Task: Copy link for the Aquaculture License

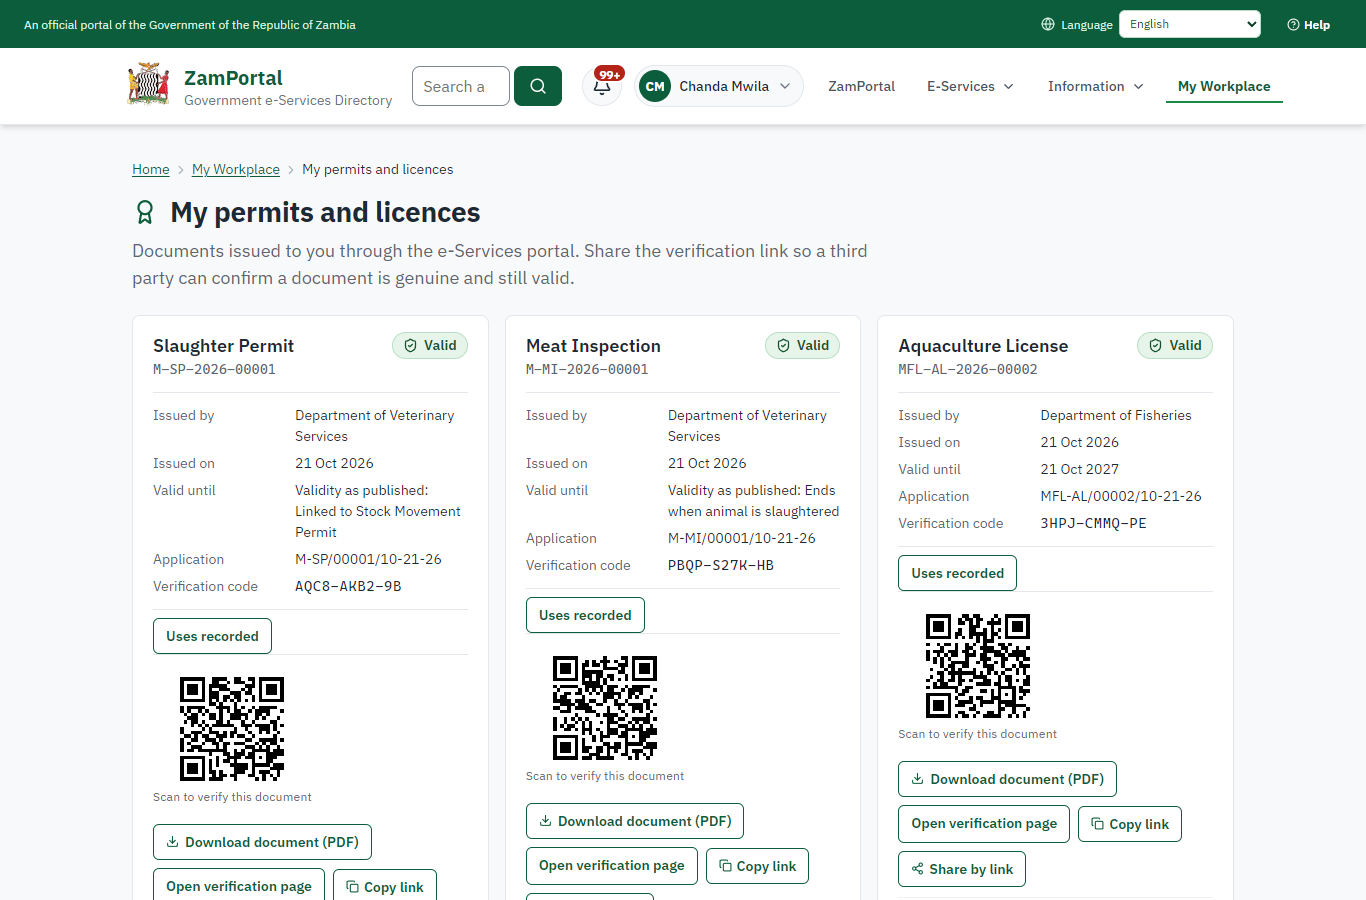Action: 1130,823
